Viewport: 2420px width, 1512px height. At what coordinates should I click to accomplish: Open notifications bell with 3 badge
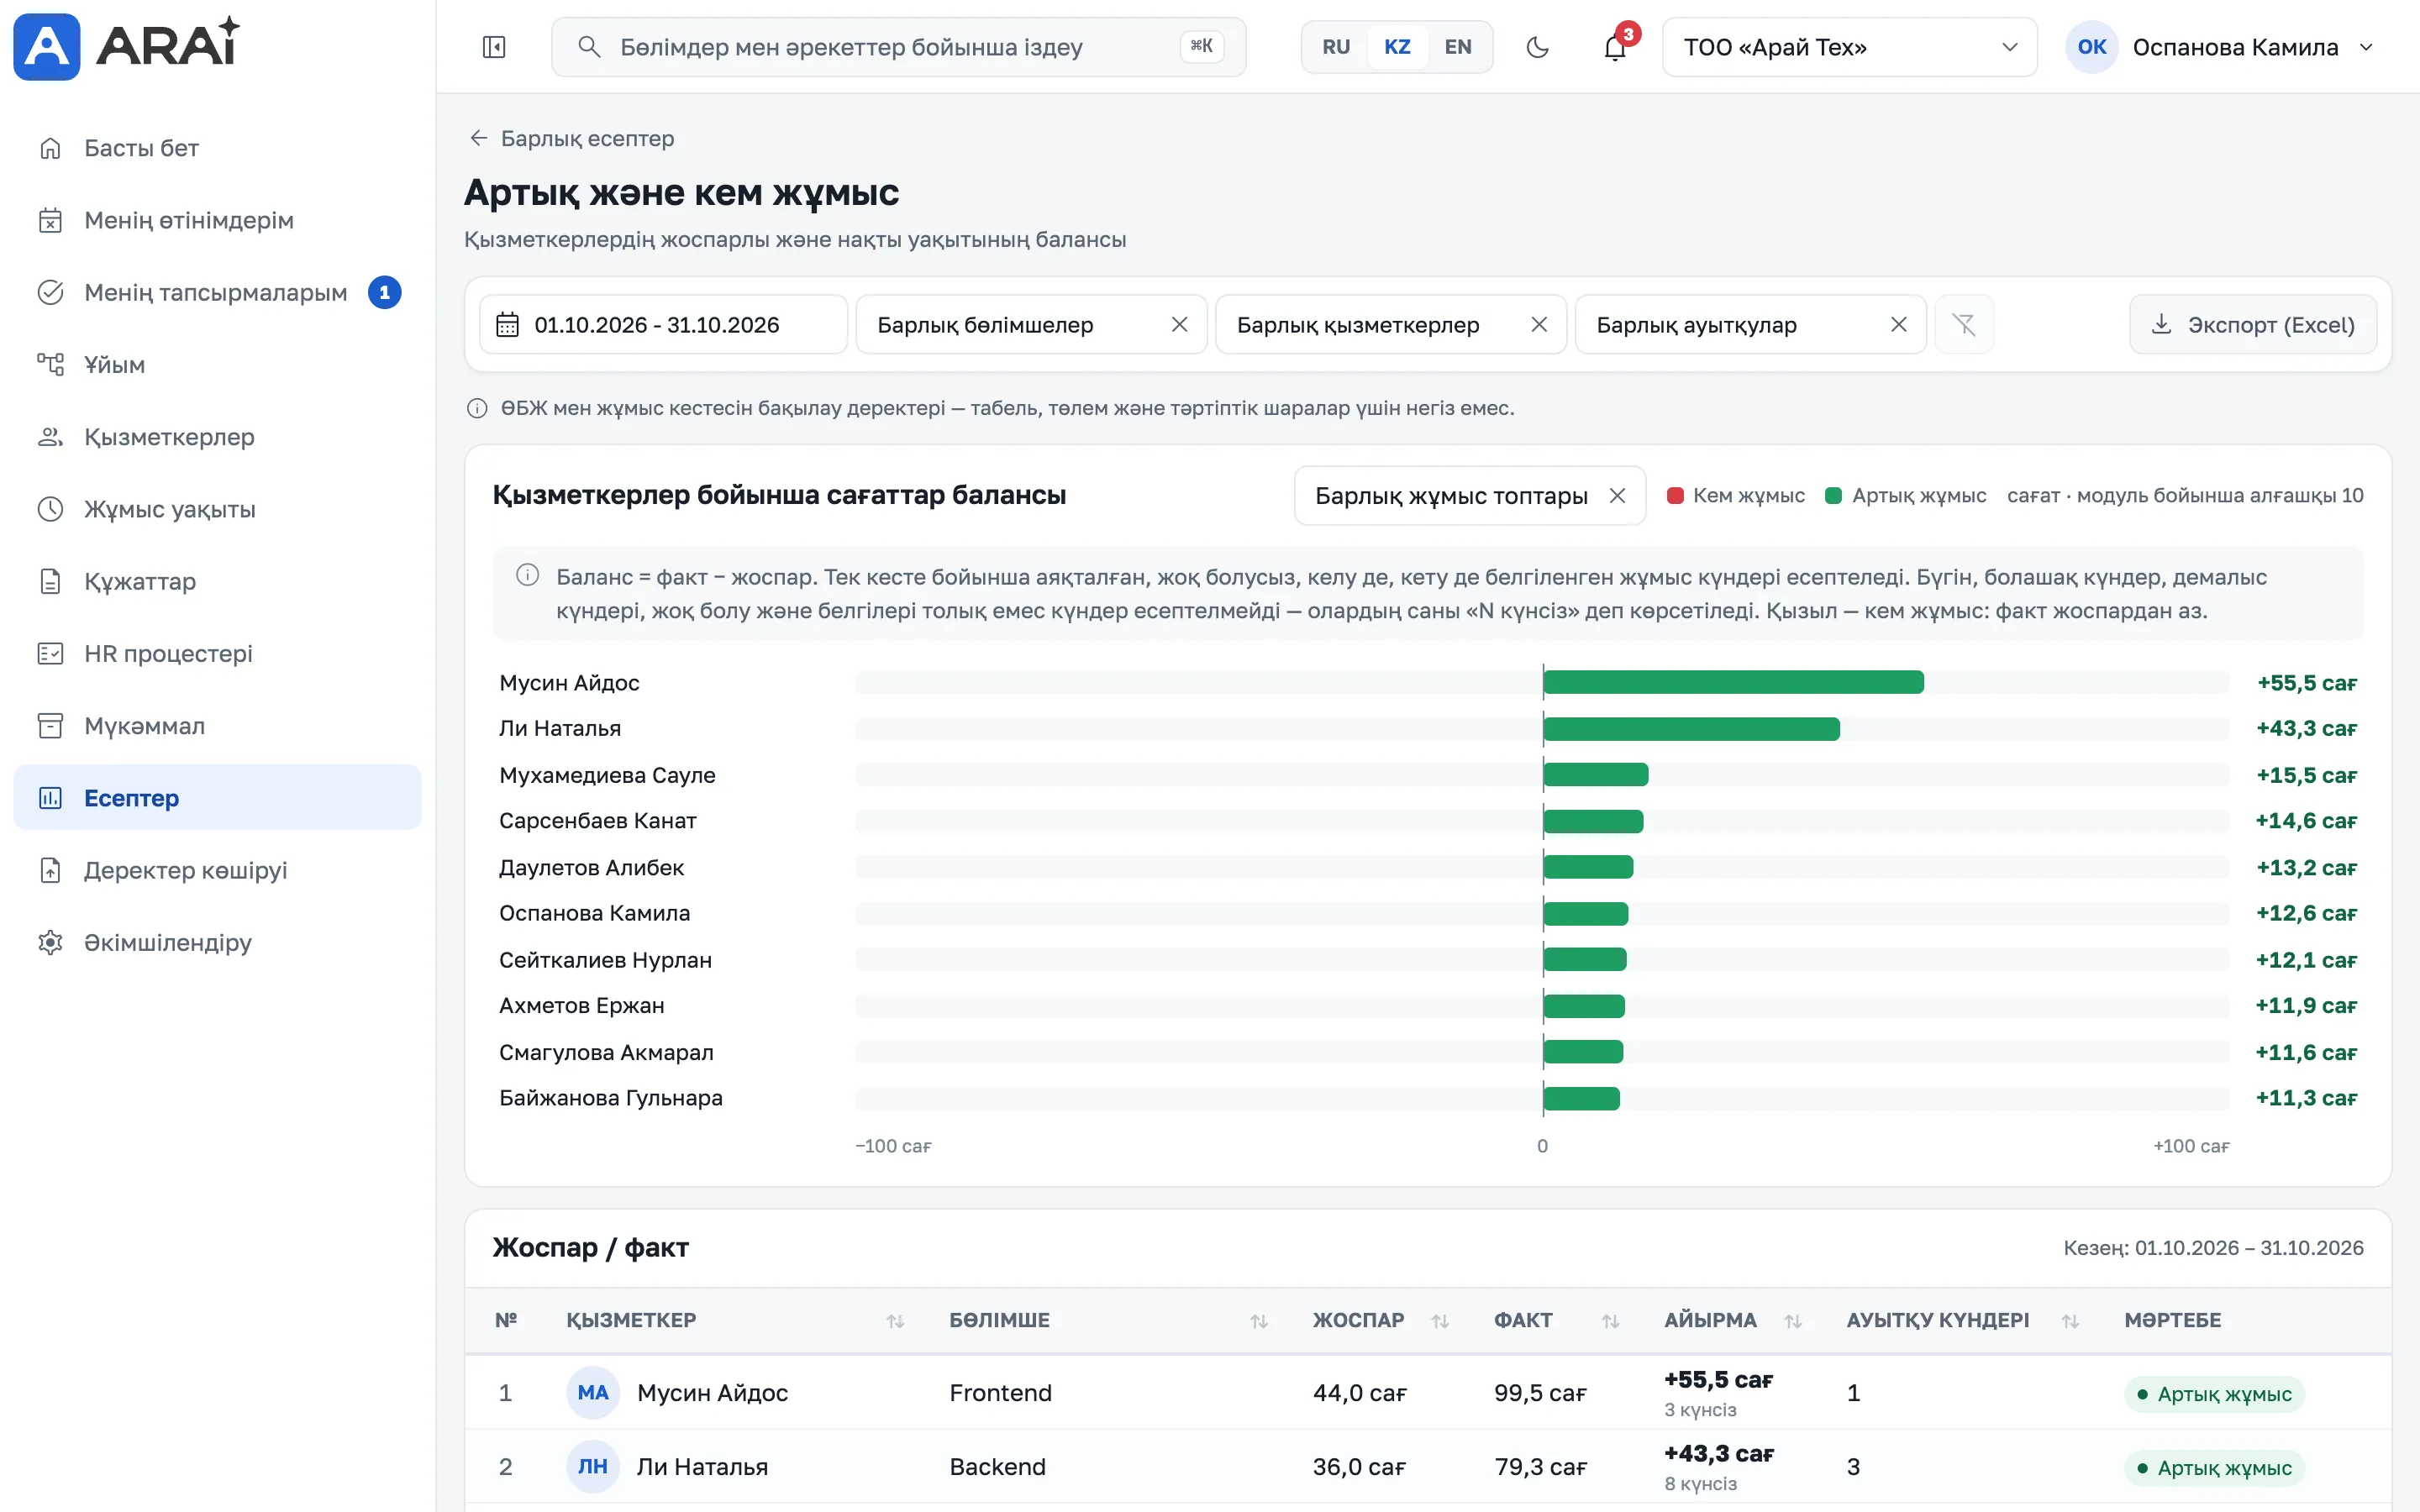[1615, 47]
